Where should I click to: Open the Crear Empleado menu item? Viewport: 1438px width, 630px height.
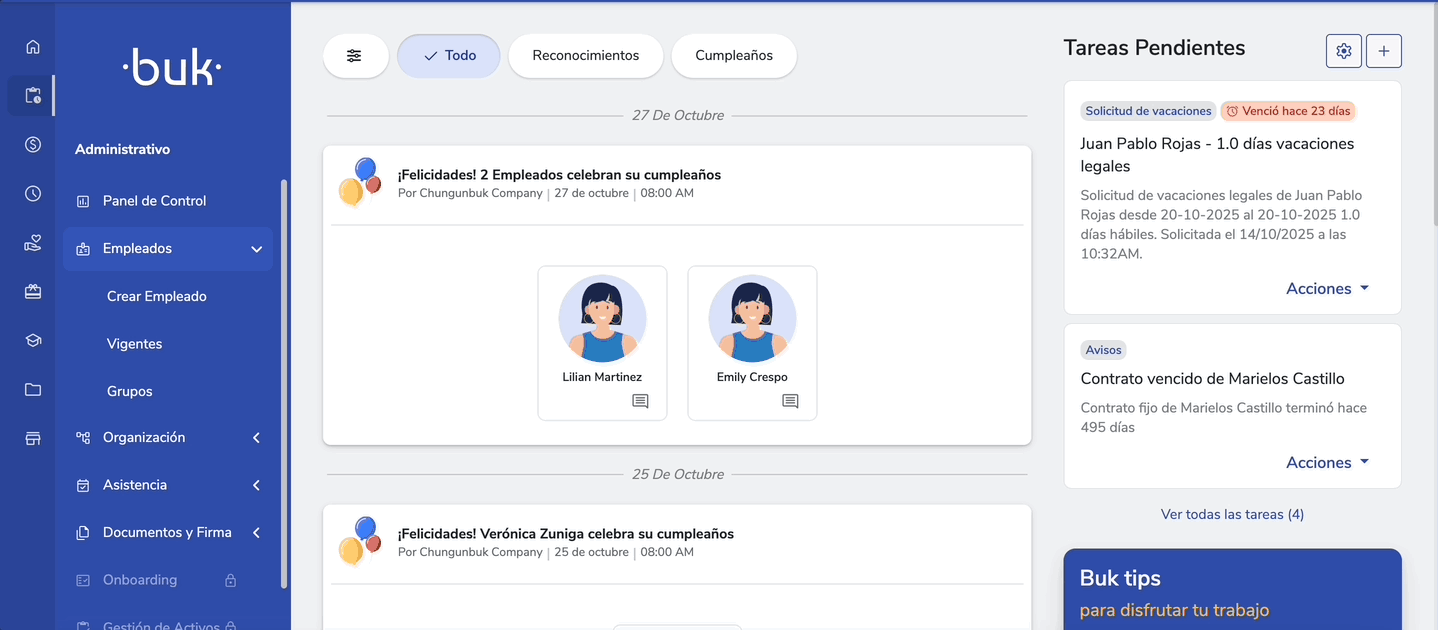(x=157, y=297)
